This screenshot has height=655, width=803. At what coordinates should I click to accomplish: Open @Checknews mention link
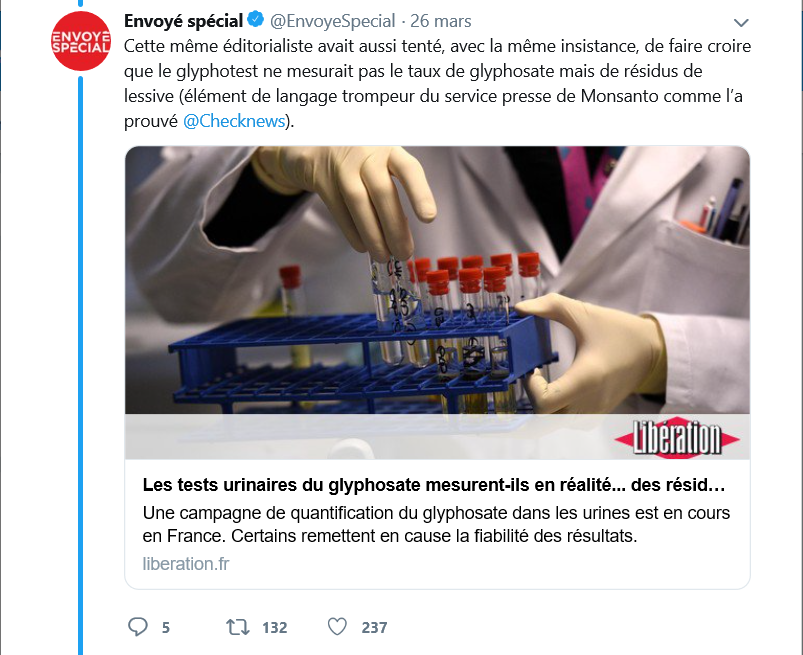(x=234, y=121)
